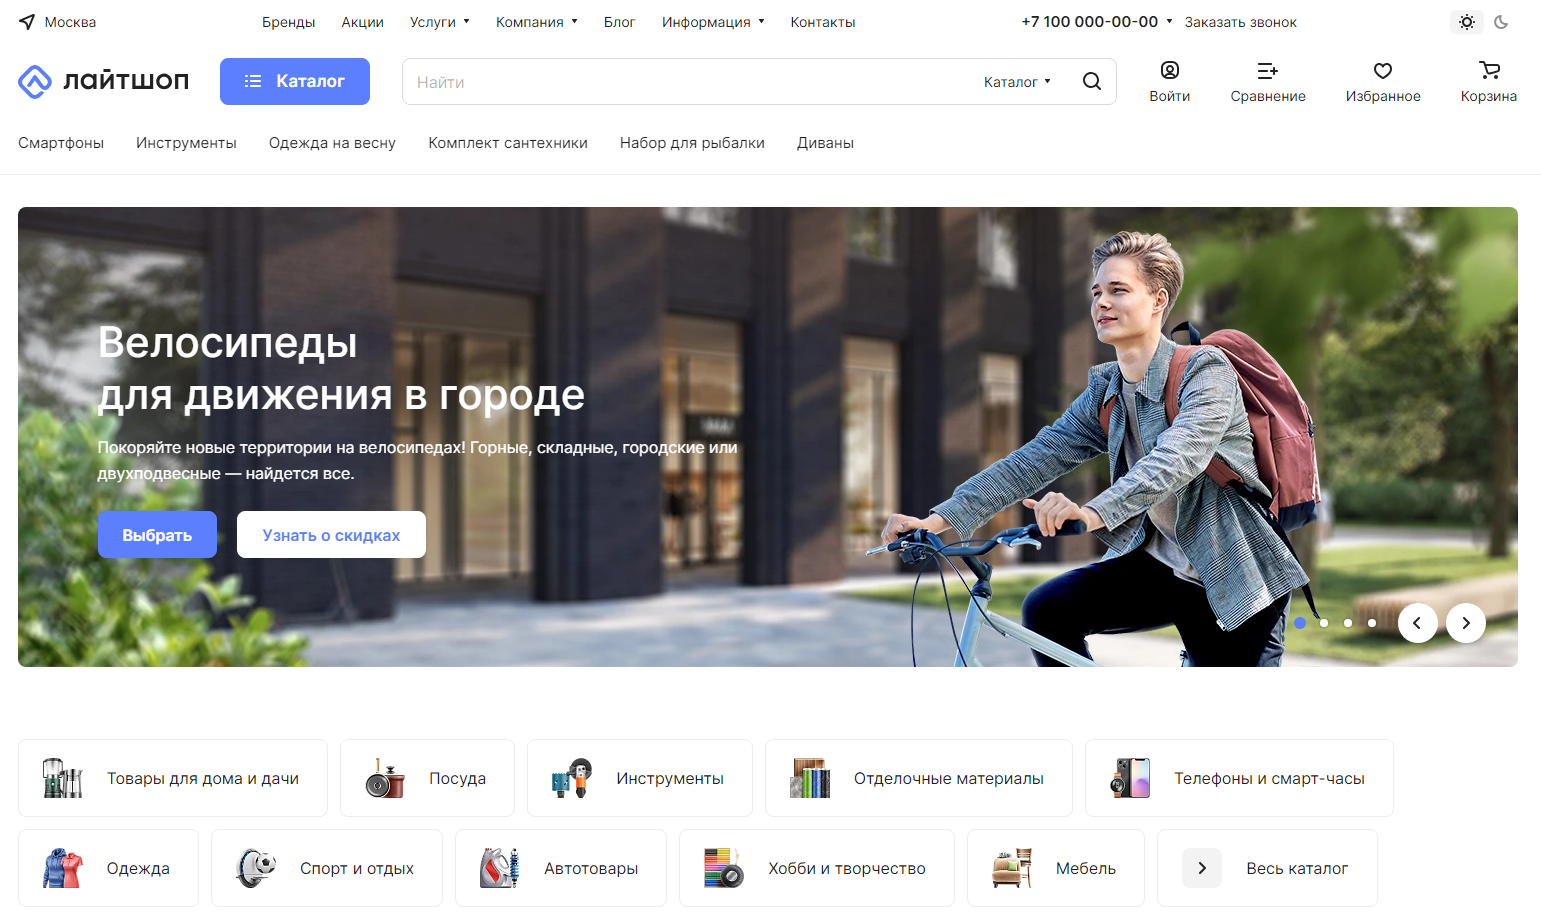Switch to dark theme moon toggle
The height and width of the screenshot is (914, 1541).
click(x=1500, y=22)
